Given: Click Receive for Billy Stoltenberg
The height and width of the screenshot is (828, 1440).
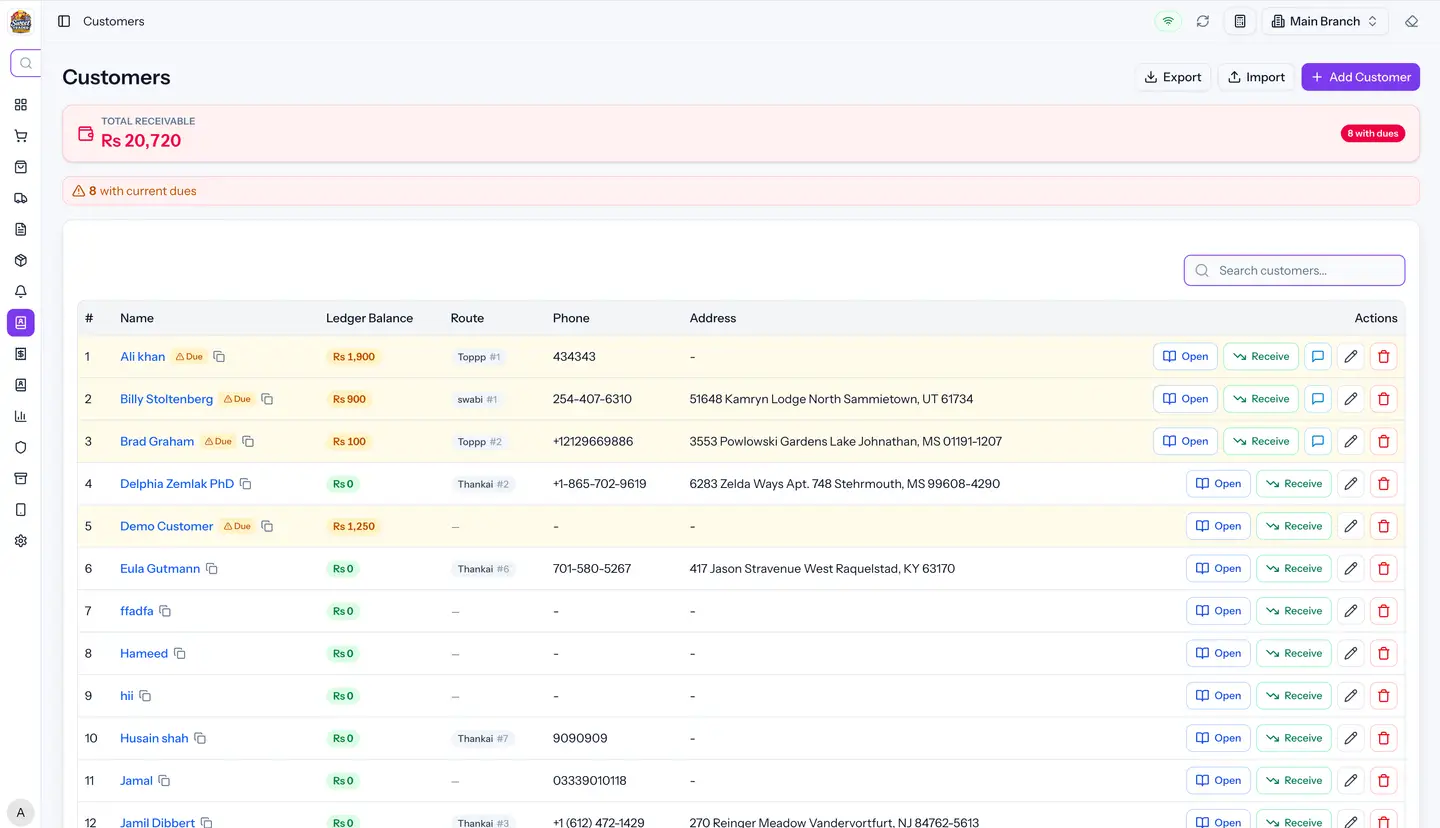Looking at the screenshot, I should click(x=1261, y=399).
